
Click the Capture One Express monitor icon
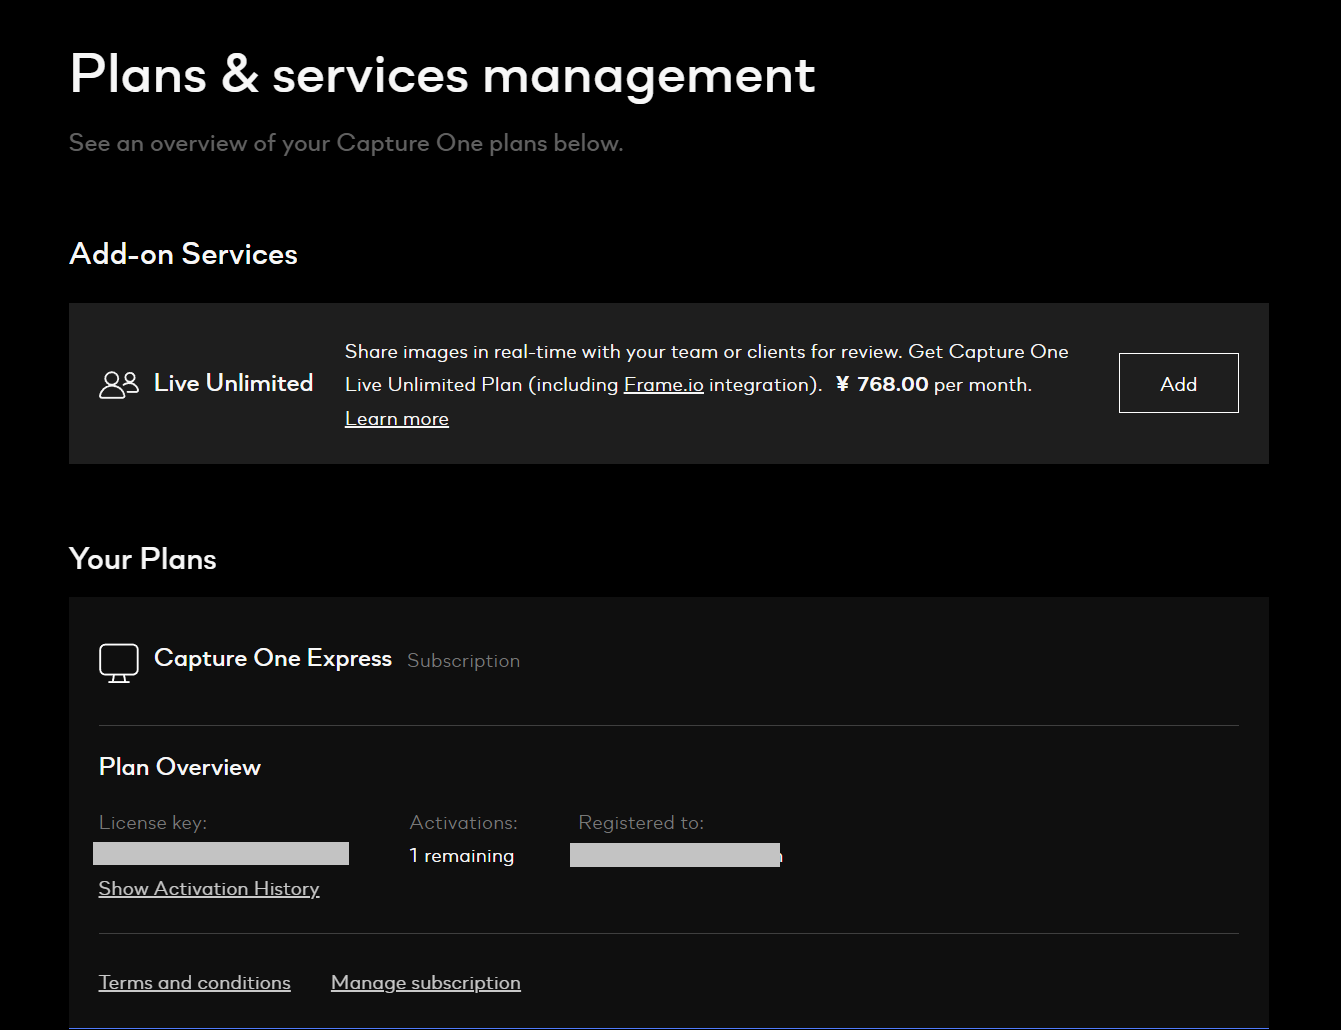click(119, 663)
